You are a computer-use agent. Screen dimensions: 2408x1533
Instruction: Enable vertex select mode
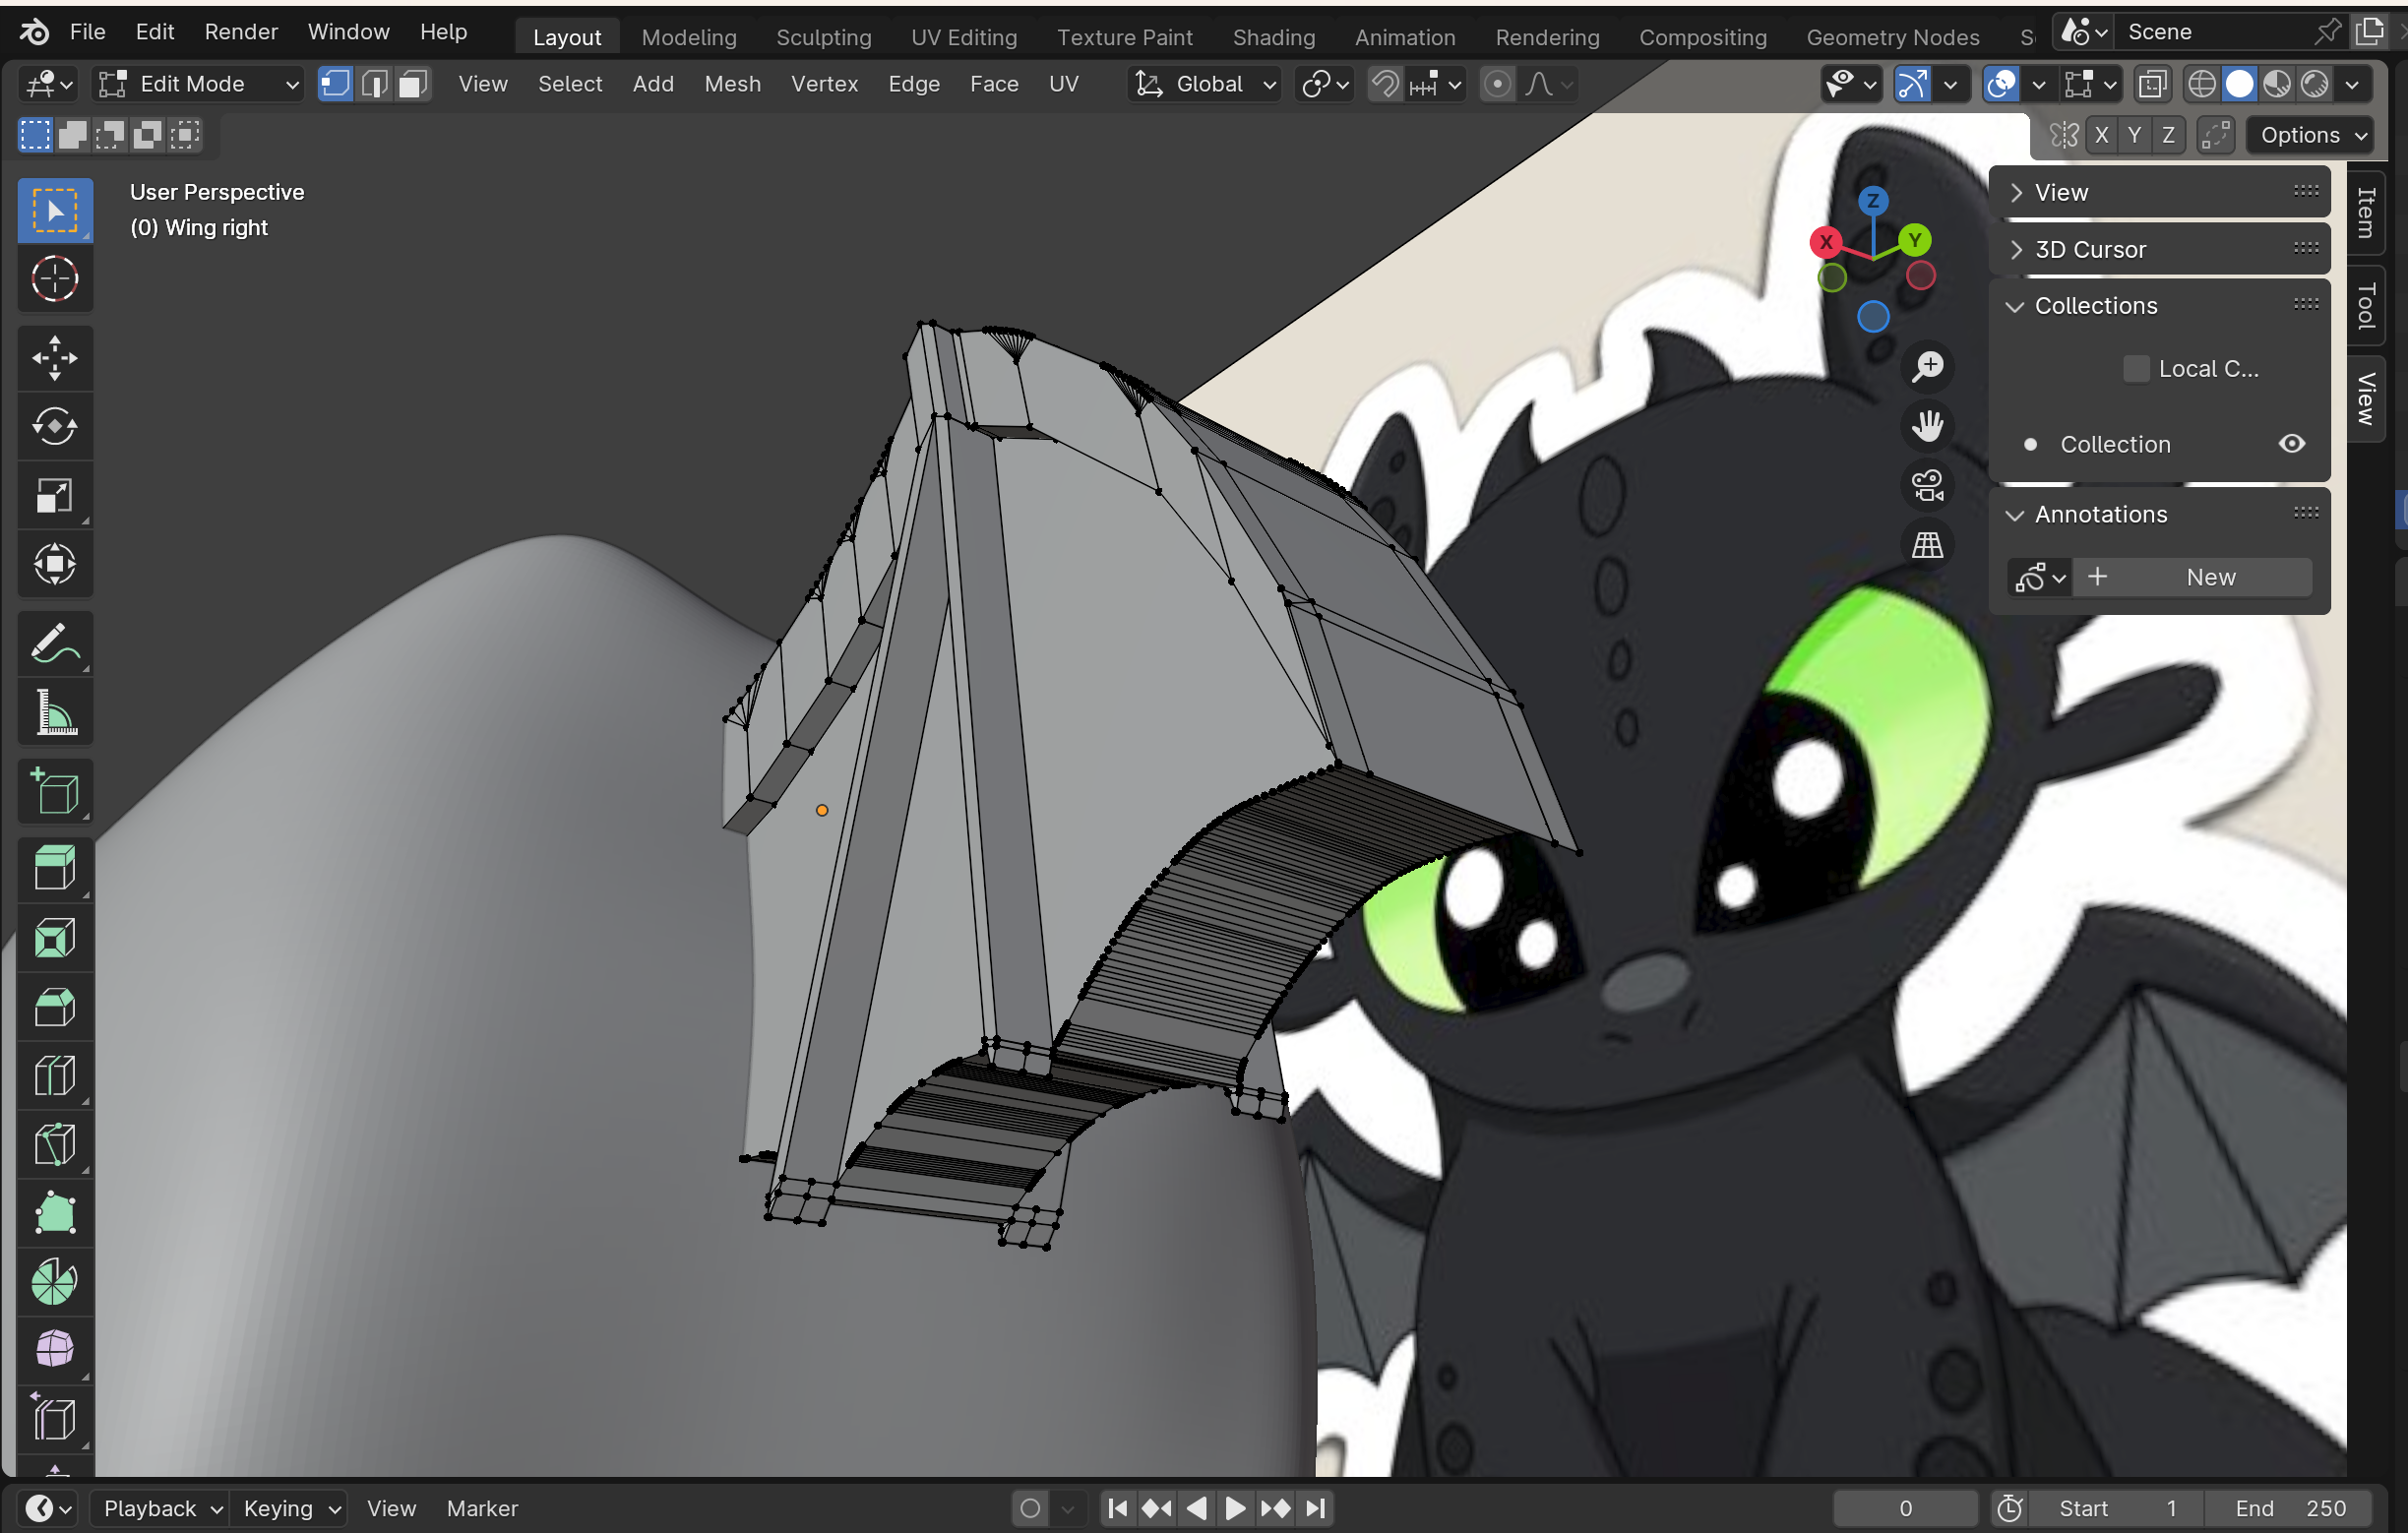point(335,84)
